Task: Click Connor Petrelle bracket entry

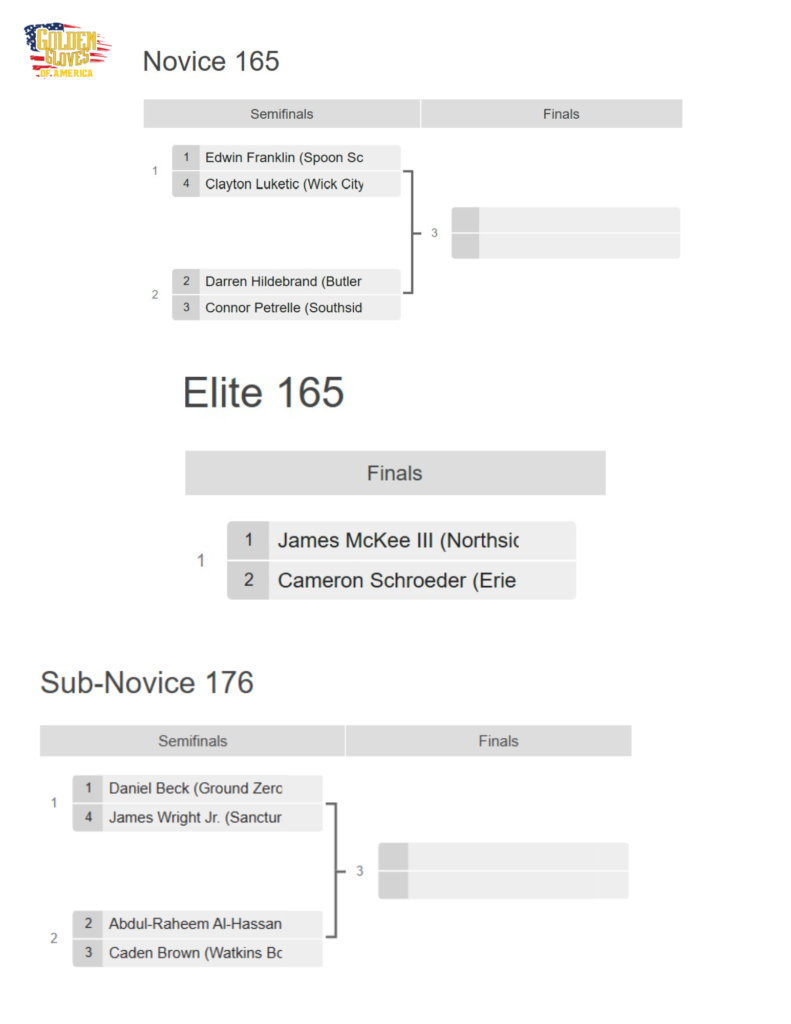Action: coord(285,308)
